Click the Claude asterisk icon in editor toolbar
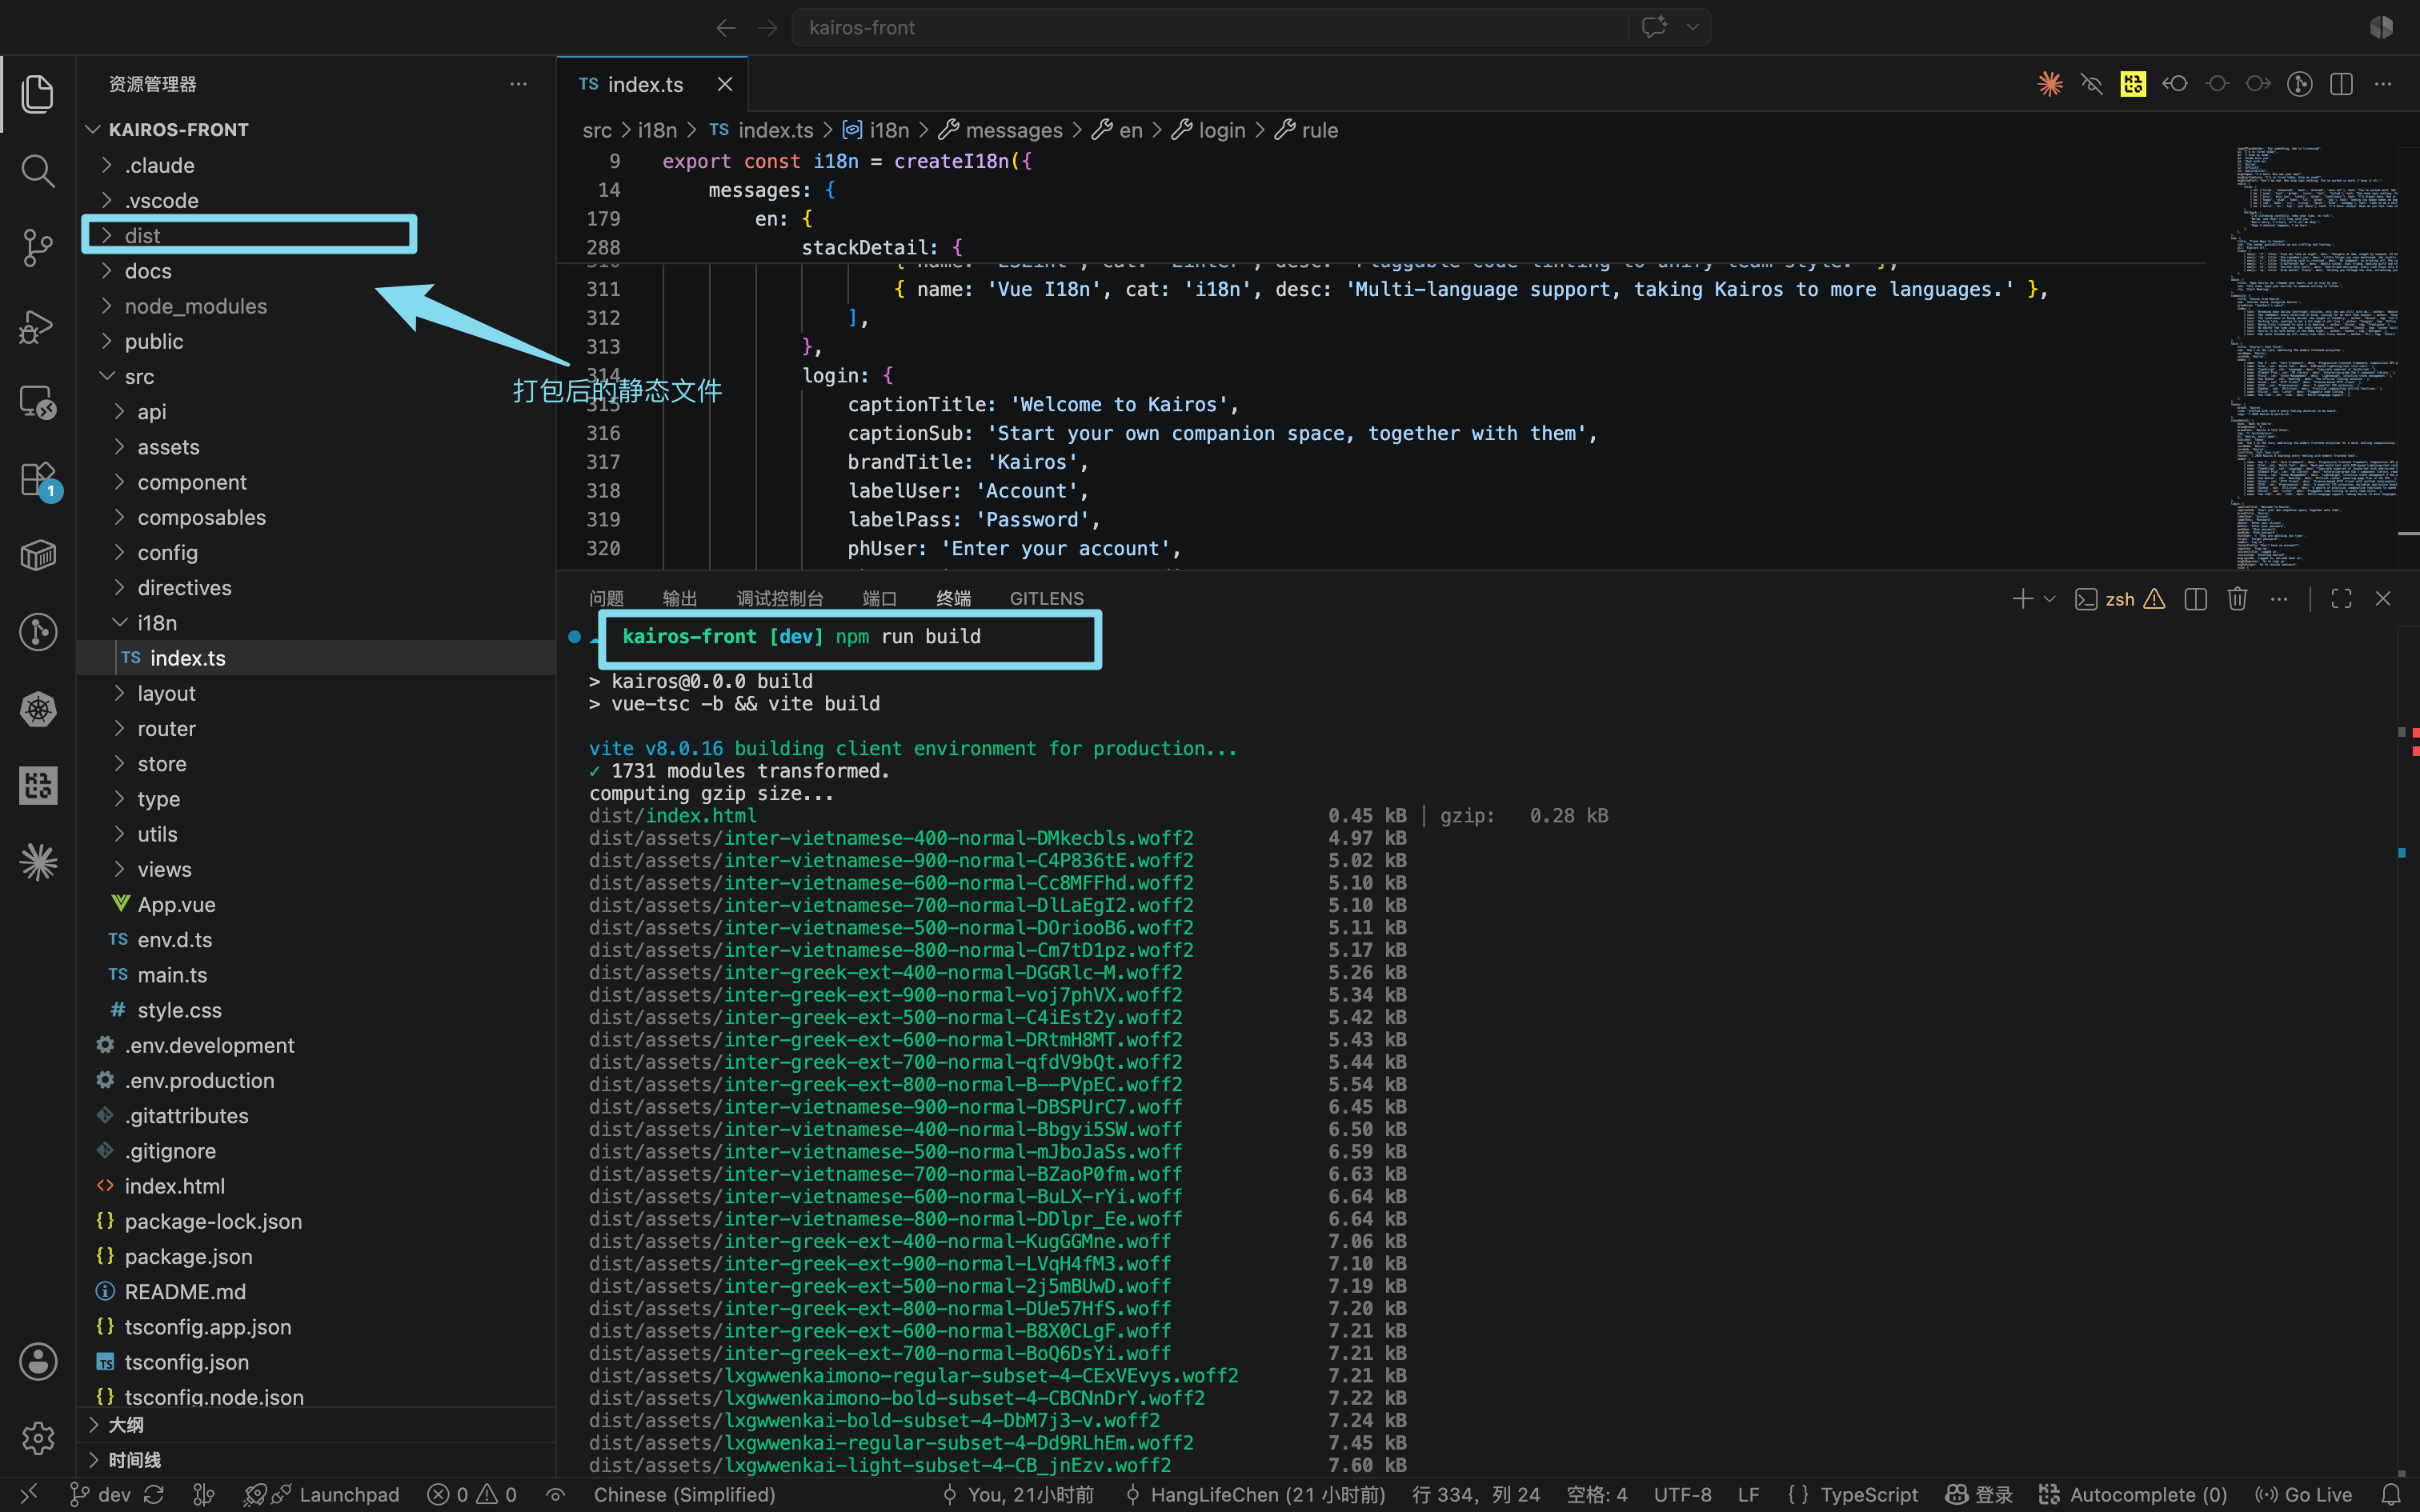 coord(2050,84)
